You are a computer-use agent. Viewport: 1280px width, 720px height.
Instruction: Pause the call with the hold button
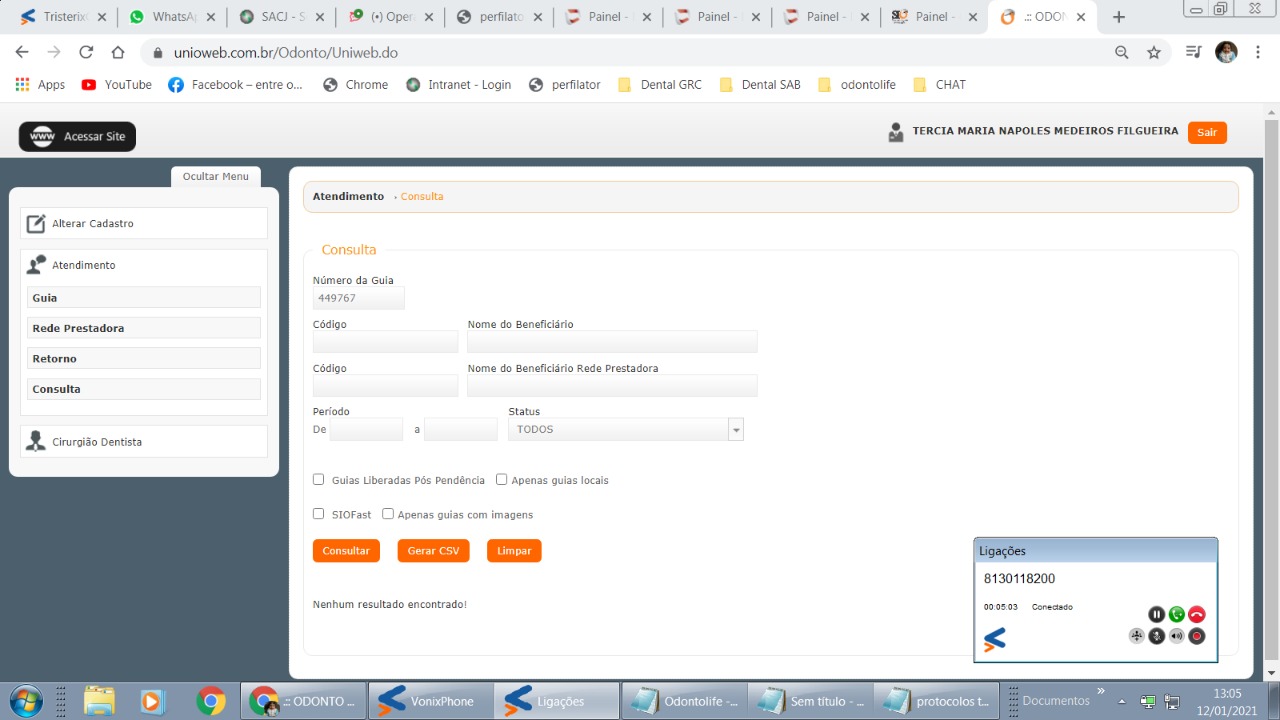coord(1156,615)
